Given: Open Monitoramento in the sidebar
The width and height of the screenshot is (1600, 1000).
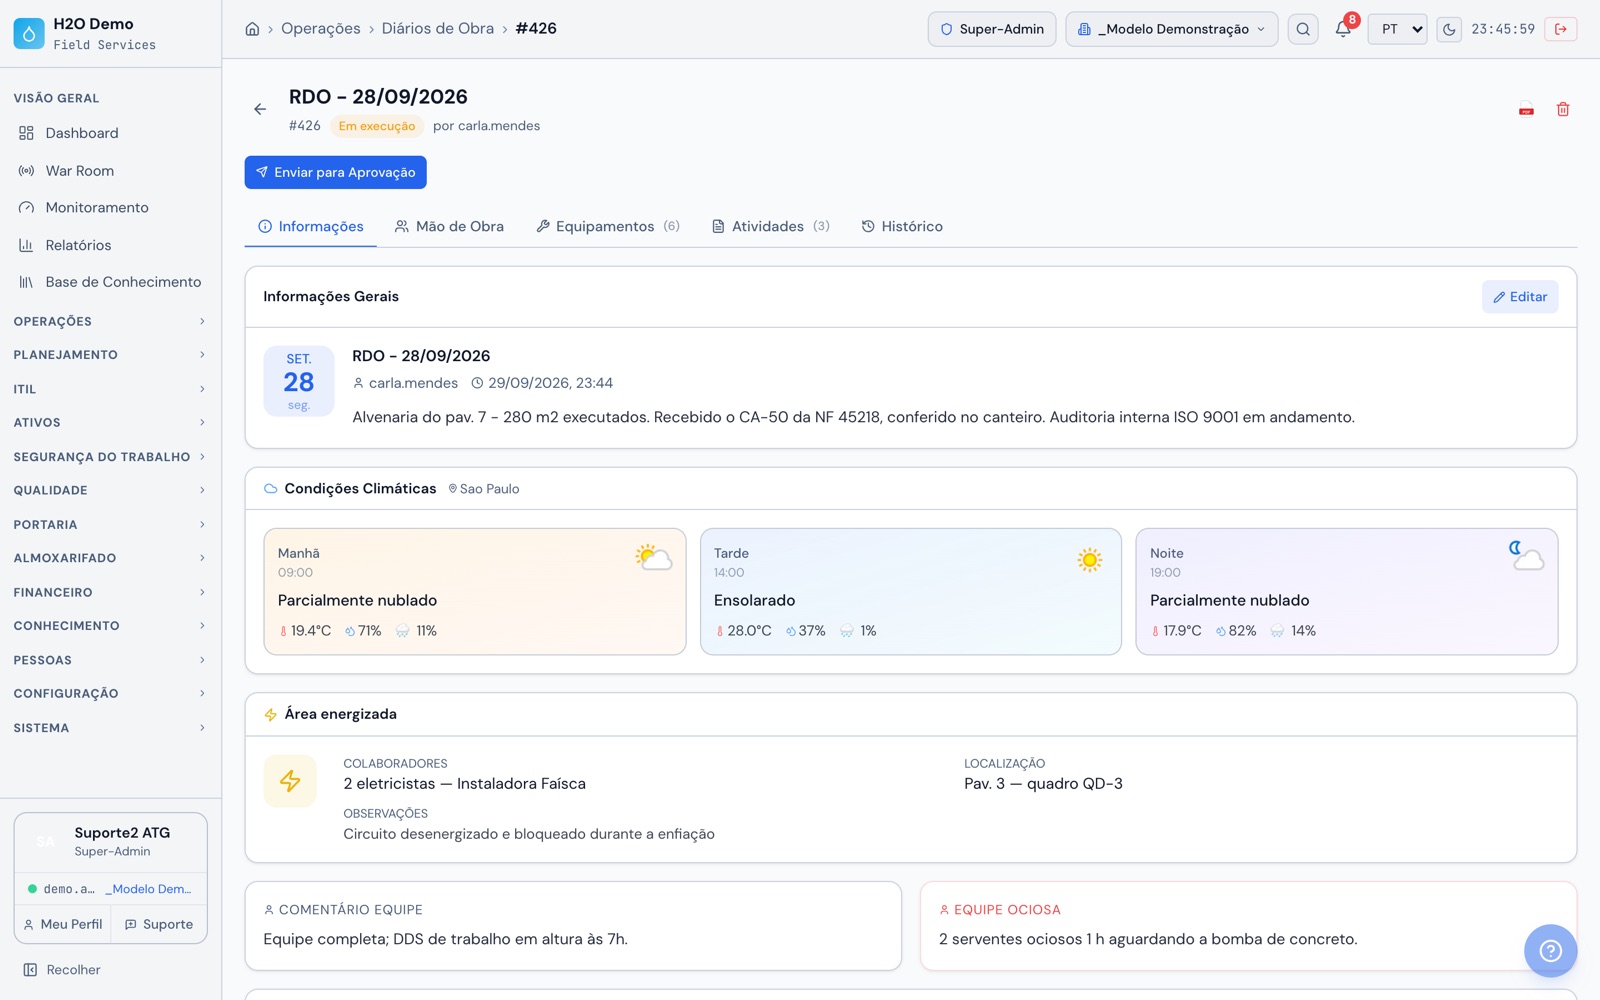Looking at the screenshot, I should (110, 208).
